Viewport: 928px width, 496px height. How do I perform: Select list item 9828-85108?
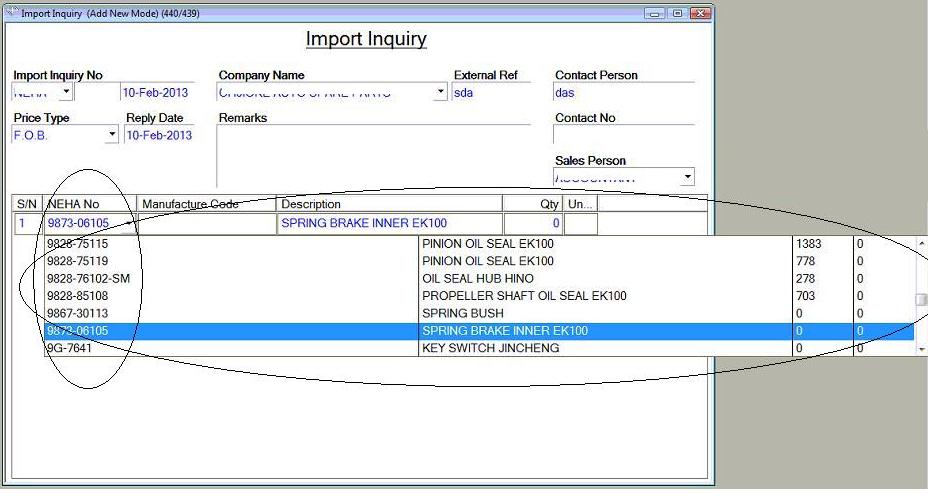(x=78, y=295)
